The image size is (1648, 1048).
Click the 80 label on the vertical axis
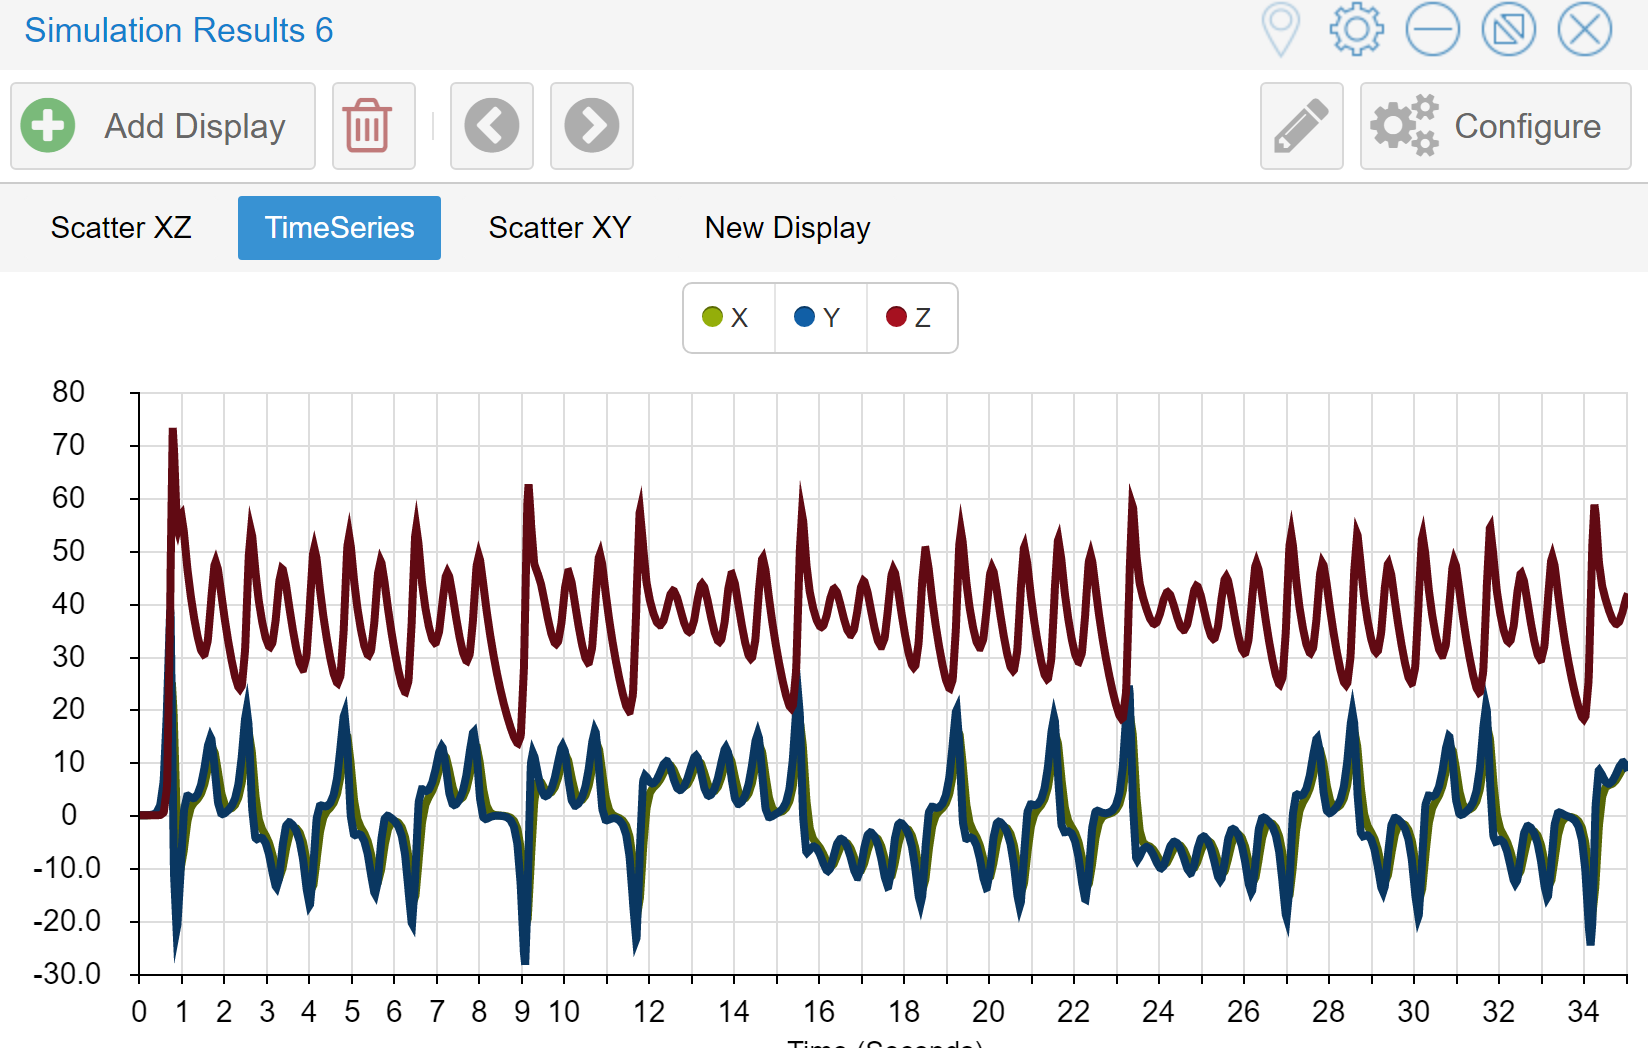69,392
